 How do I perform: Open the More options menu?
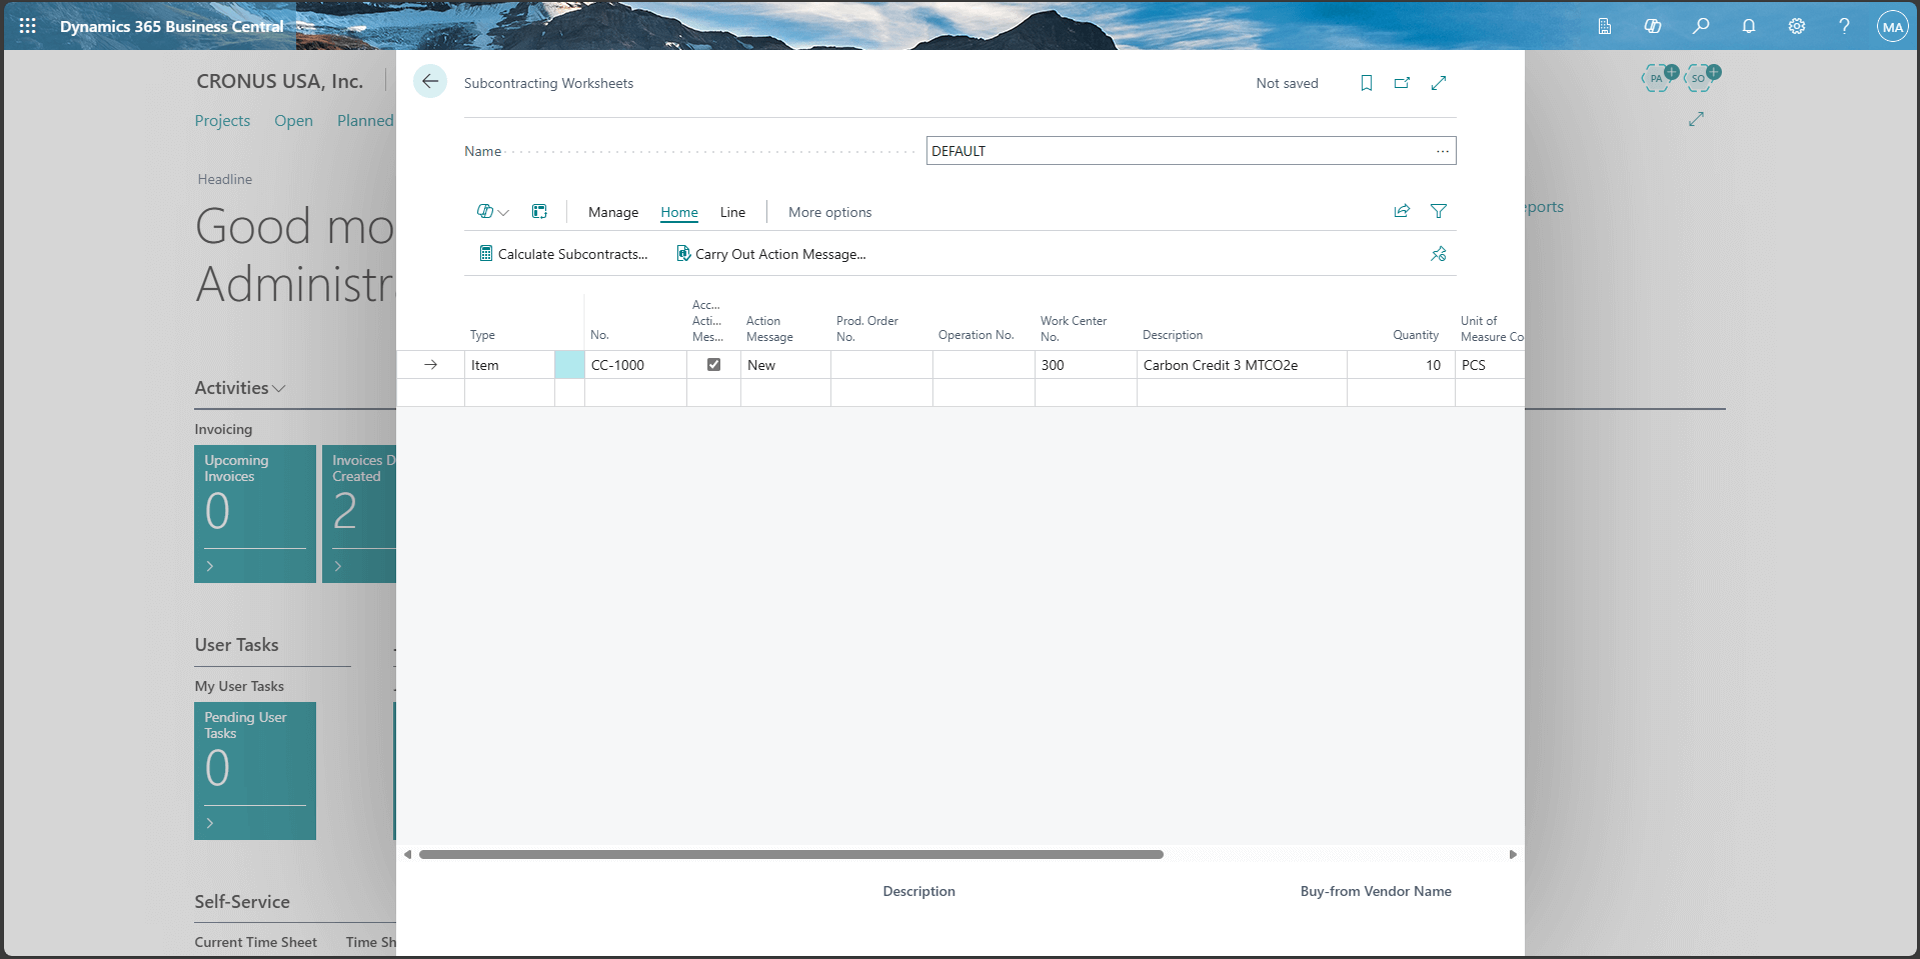[x=829, y=212]
